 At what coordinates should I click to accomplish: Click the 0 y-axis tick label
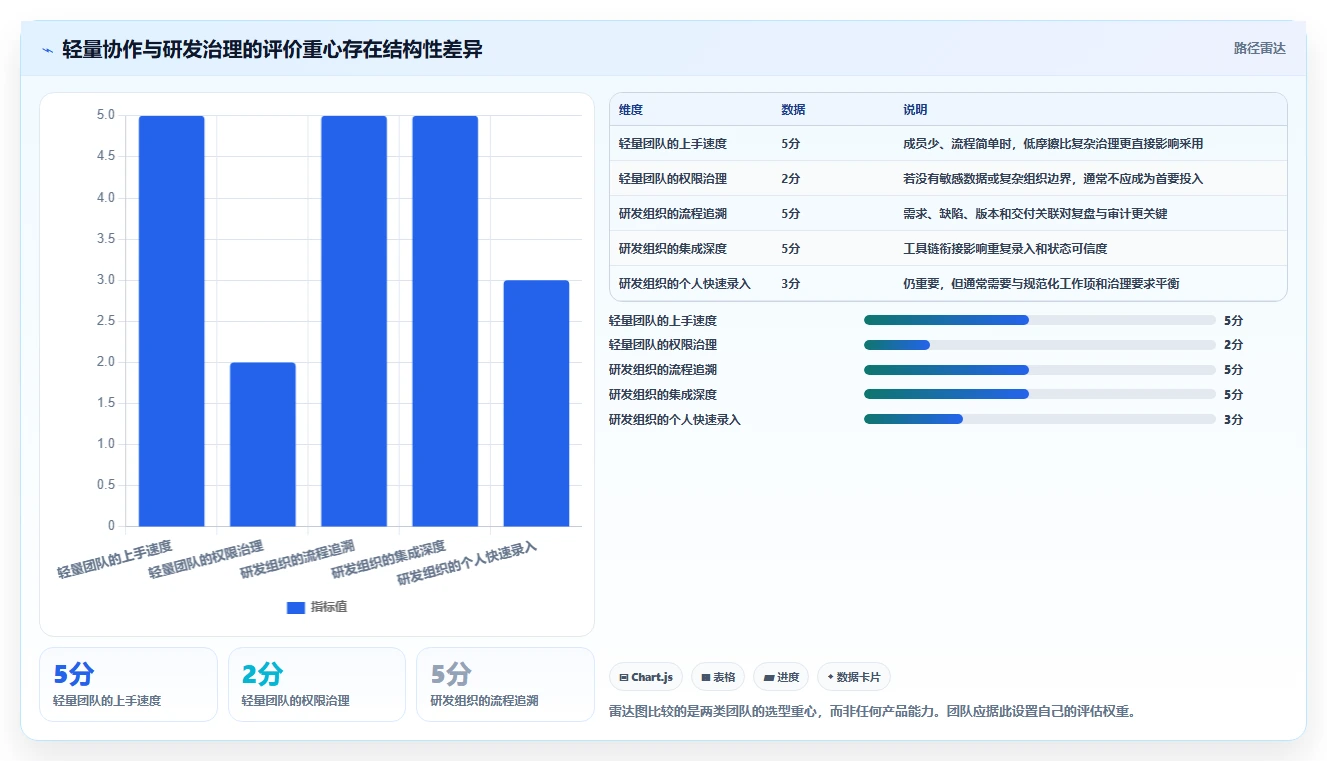tap(111, 526)
